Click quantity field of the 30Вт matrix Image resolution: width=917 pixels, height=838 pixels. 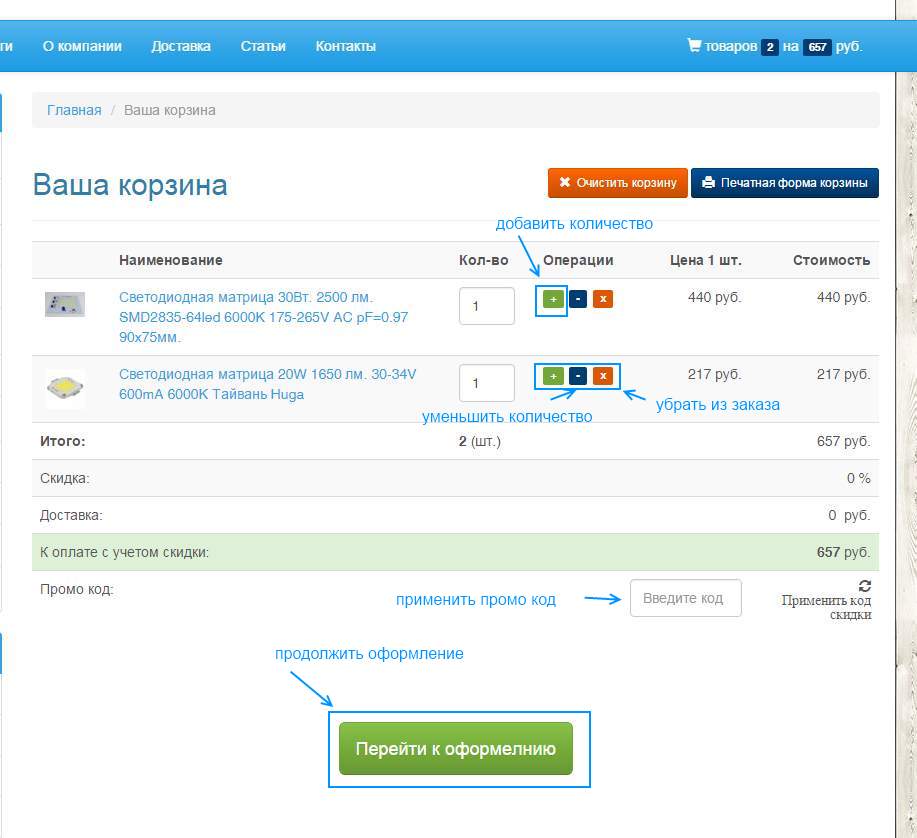(x=487, y=306)
